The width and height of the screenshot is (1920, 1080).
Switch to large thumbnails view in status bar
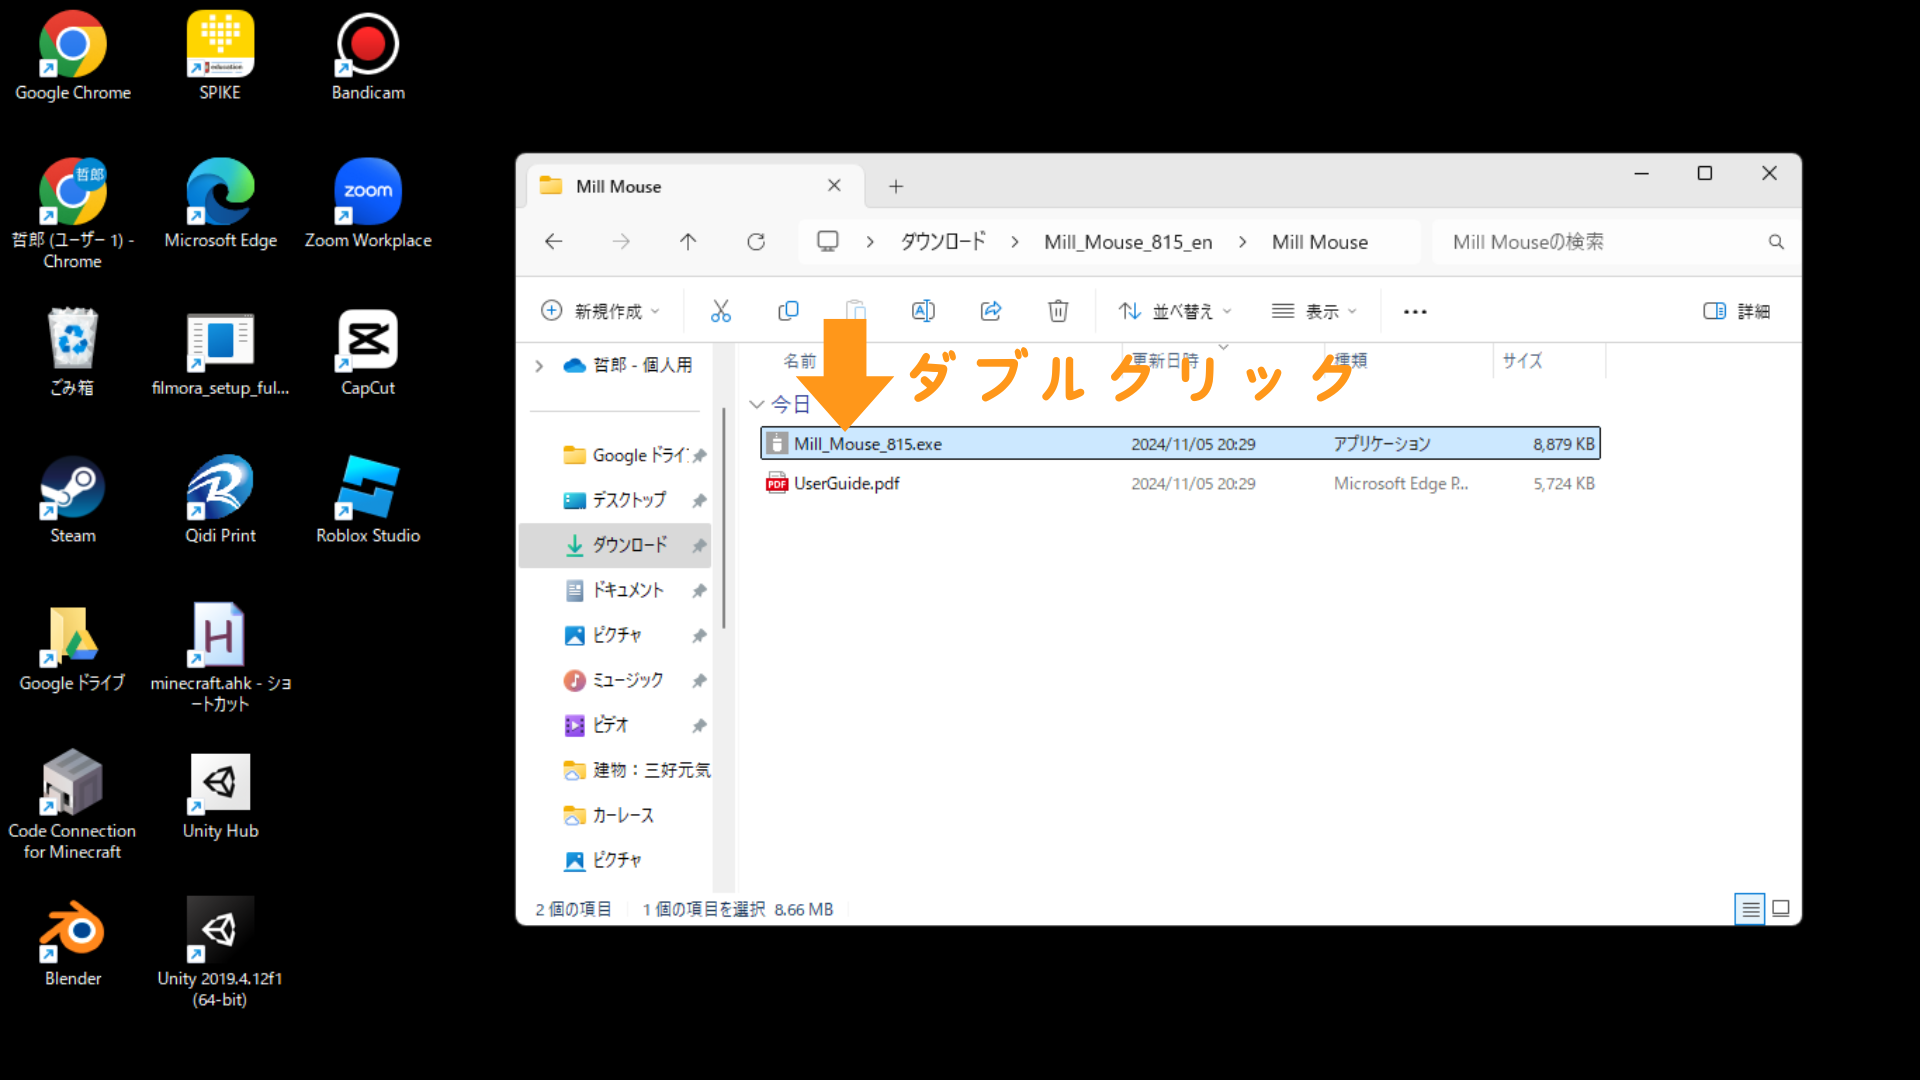[x=1781, y=909]
